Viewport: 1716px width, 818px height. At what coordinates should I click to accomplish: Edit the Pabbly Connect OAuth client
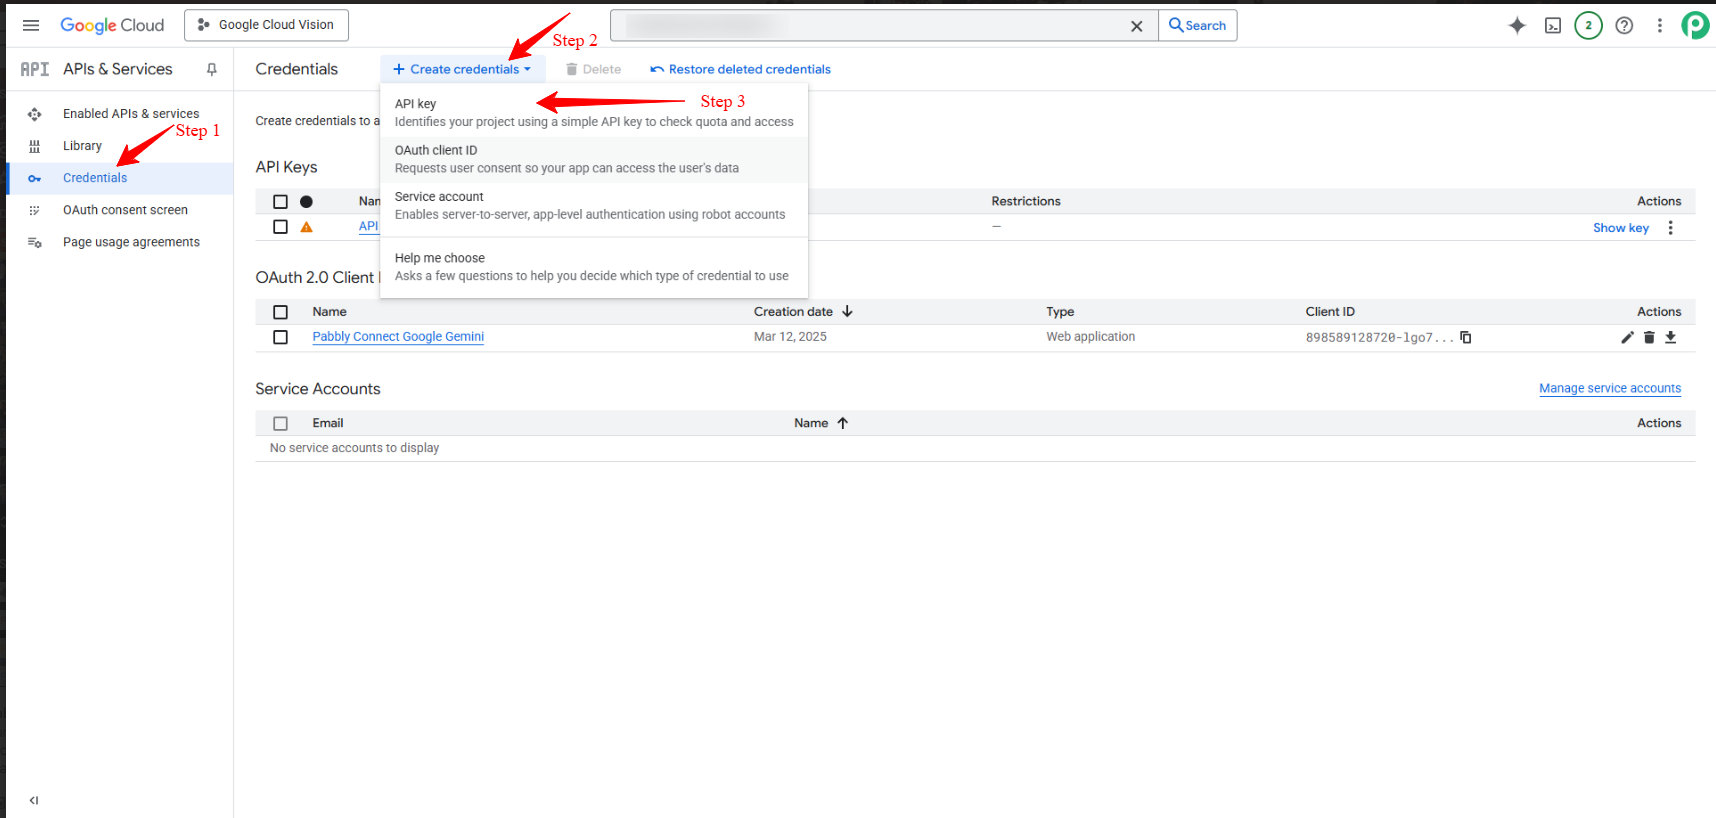pyautogui.click(x=1627, y=338)
